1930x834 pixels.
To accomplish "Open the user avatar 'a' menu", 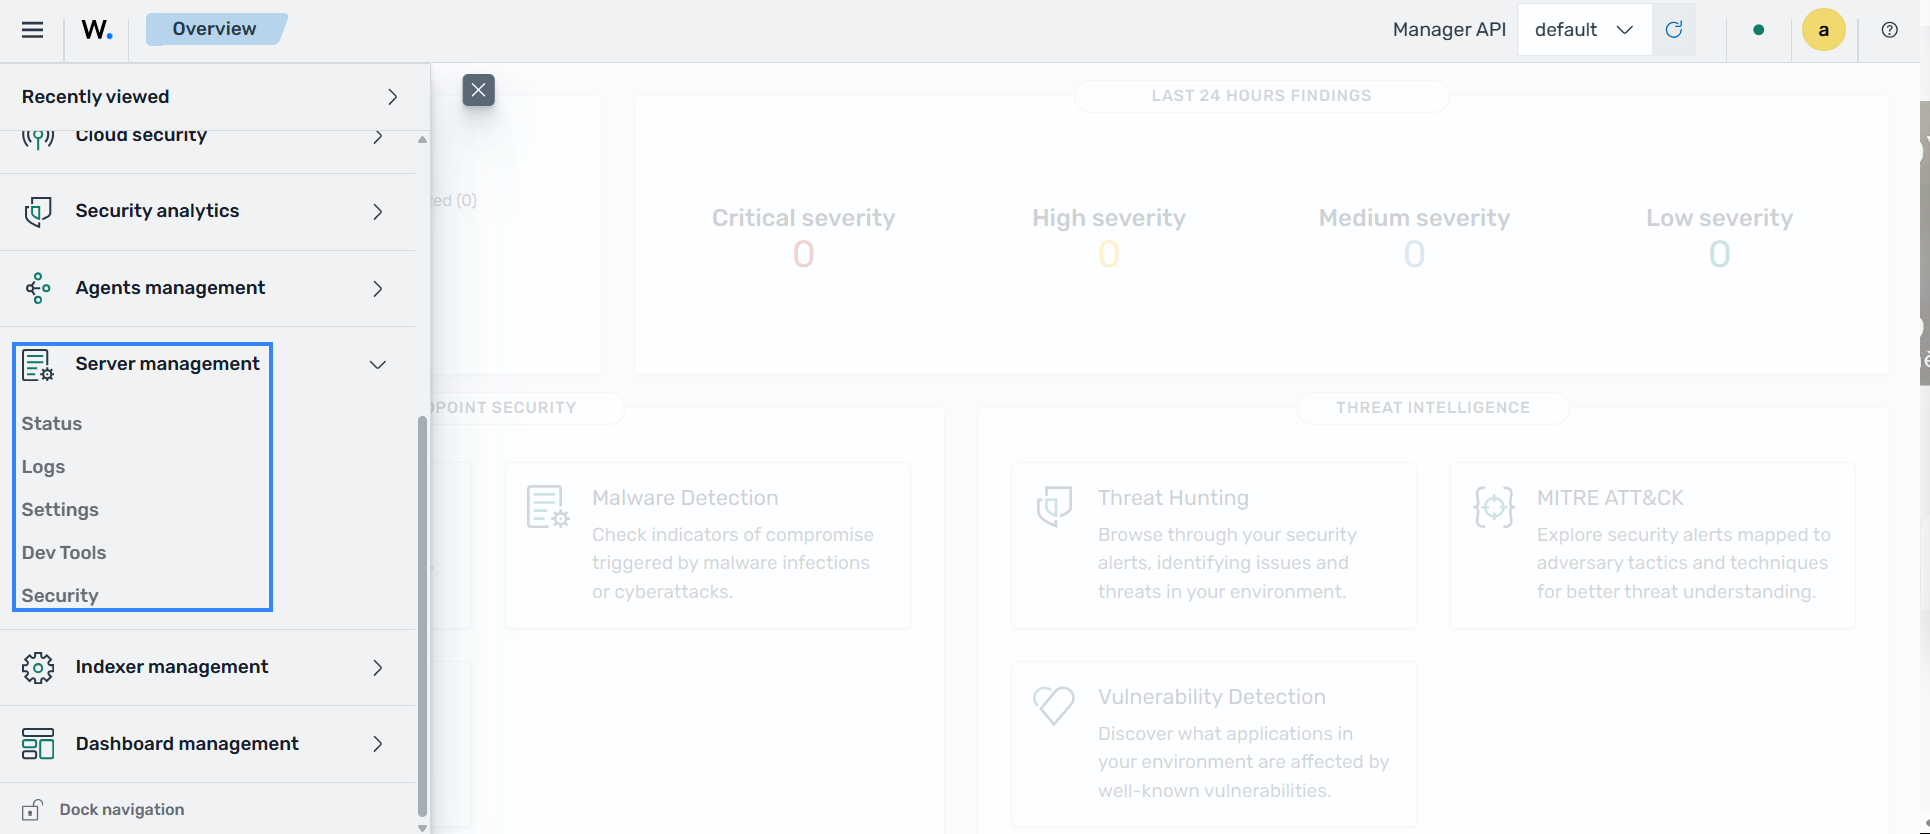I will coord(1824,30).
